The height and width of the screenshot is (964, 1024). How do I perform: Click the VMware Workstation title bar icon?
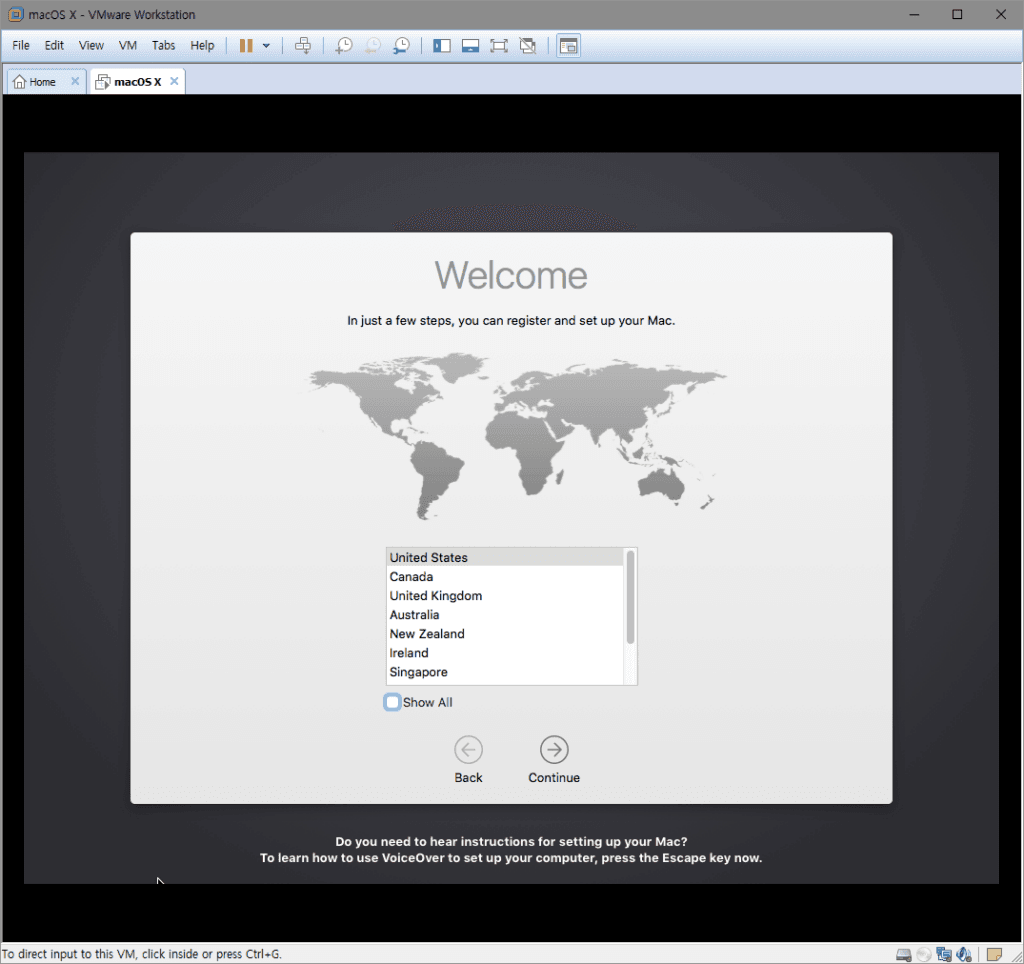tap(15, 14)
